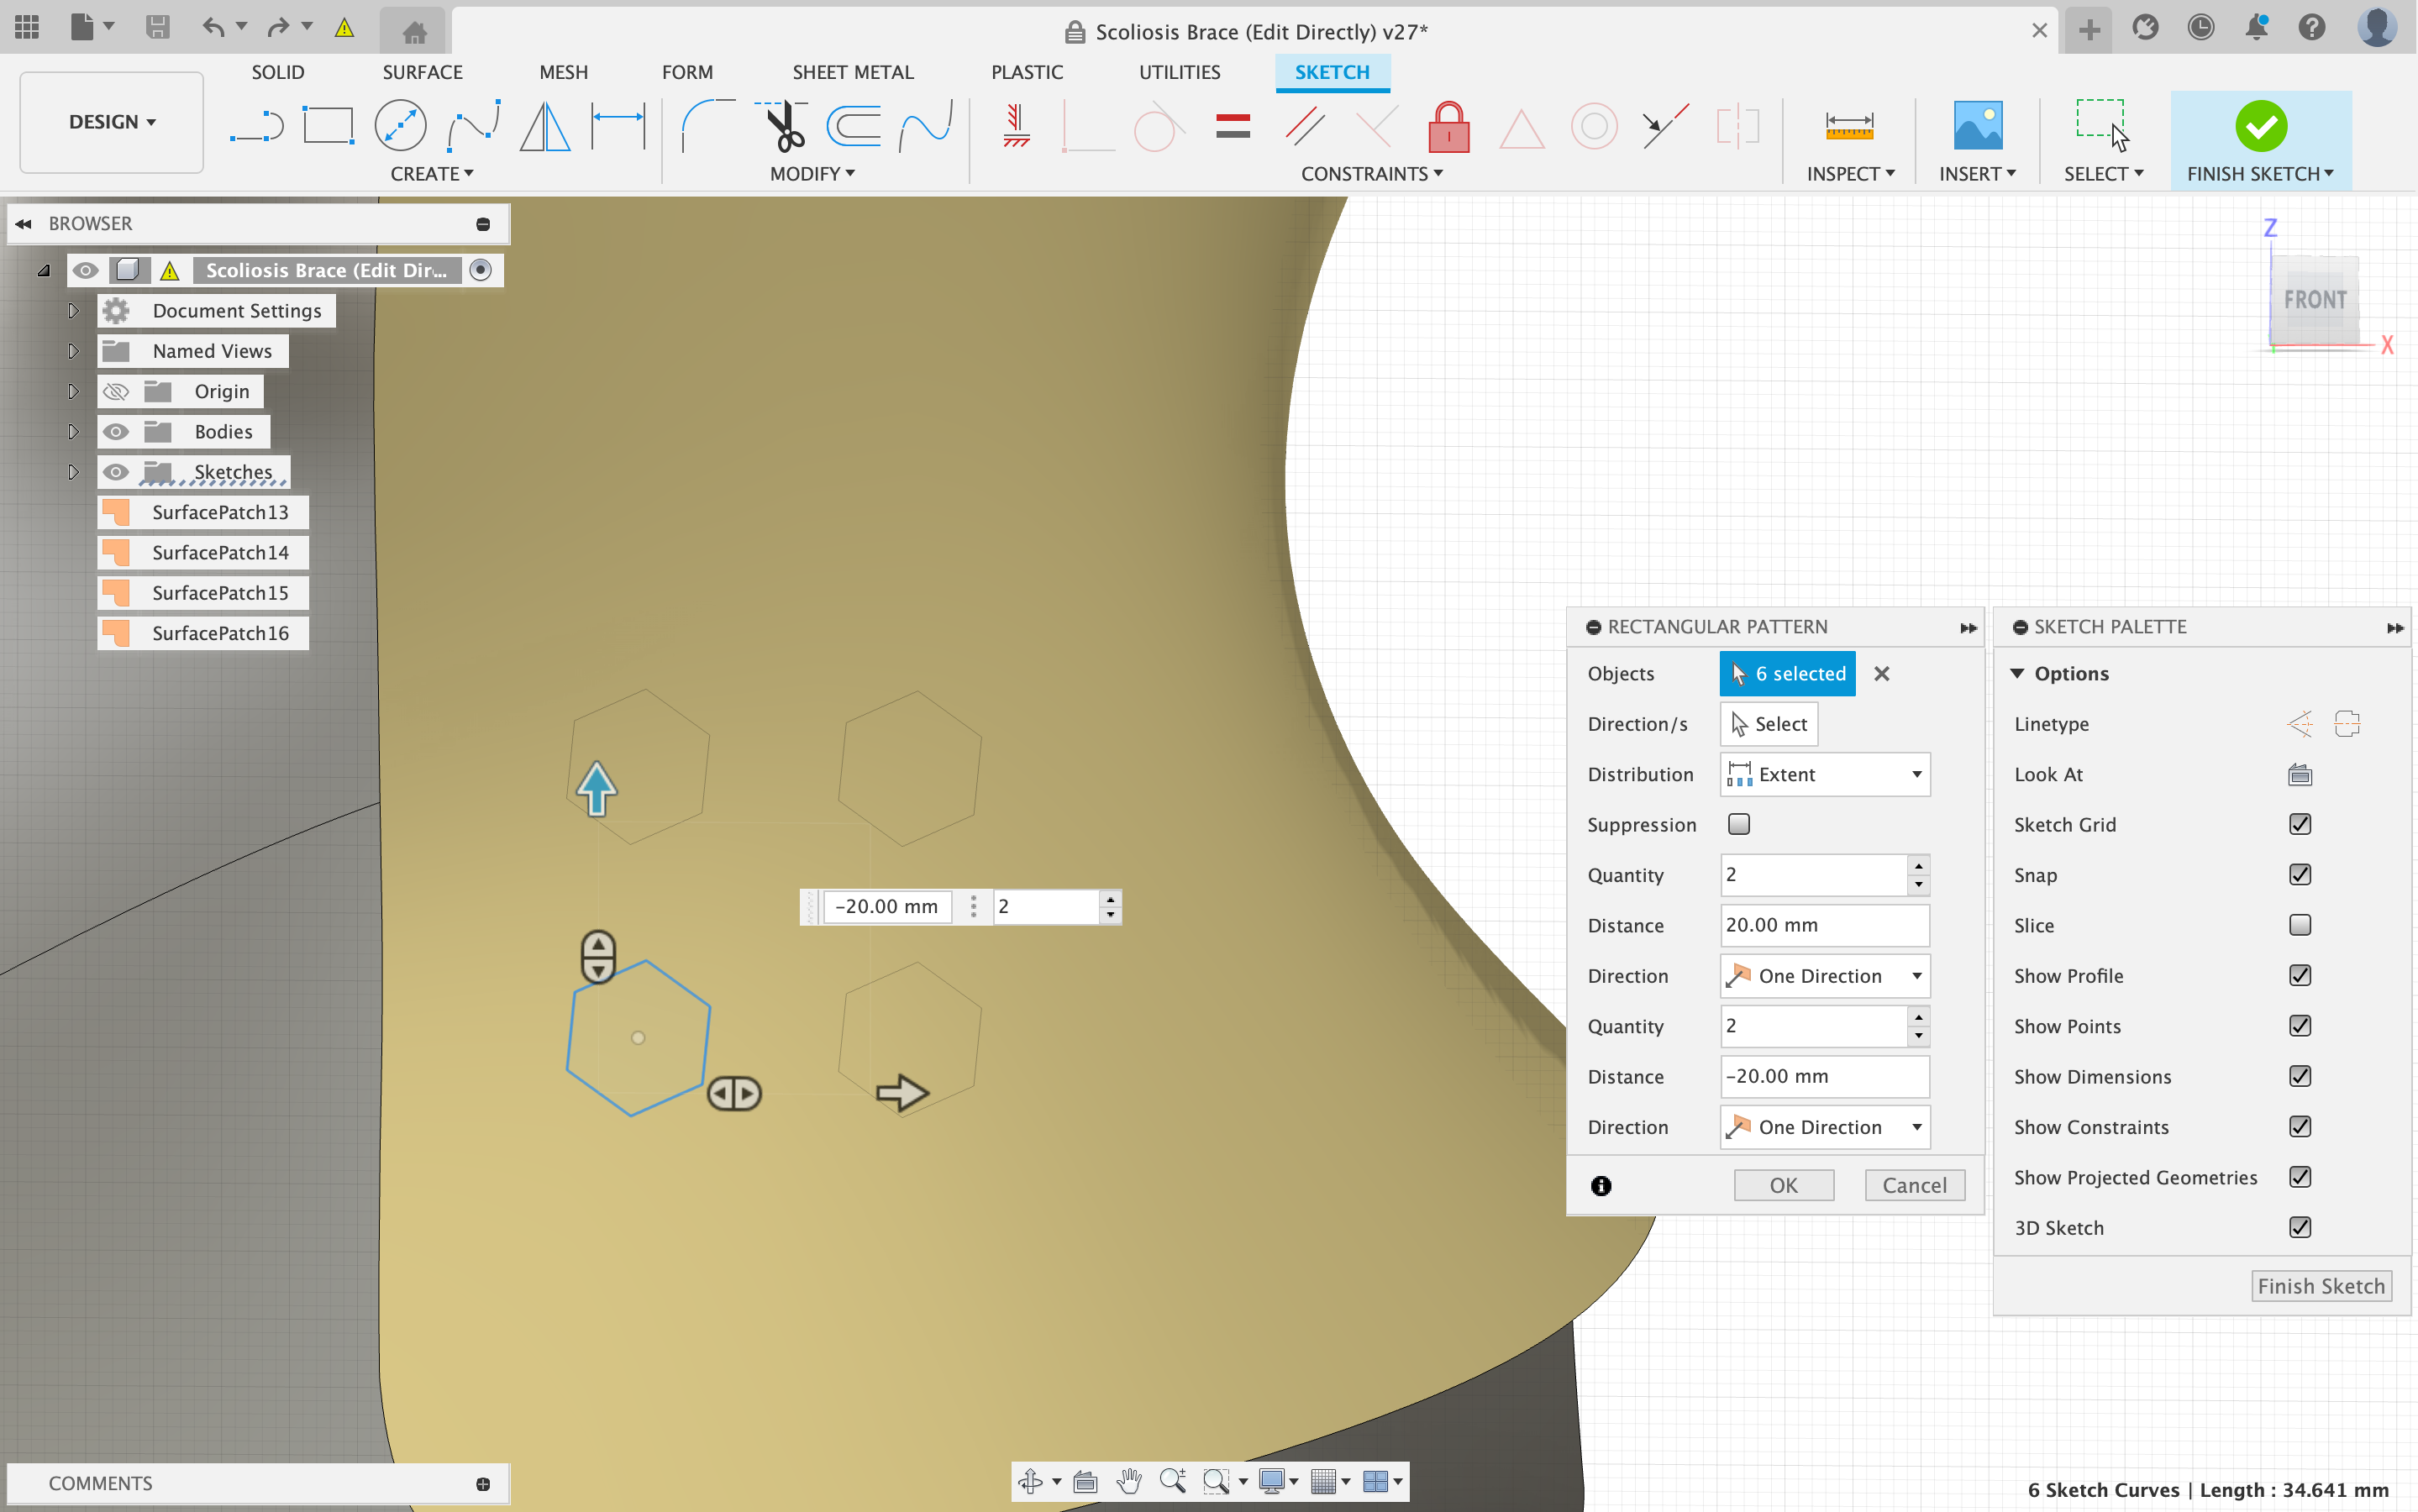Expand the Sketches tree item
Viewport: 2418px width, 1512px height.
pos(71,470)
